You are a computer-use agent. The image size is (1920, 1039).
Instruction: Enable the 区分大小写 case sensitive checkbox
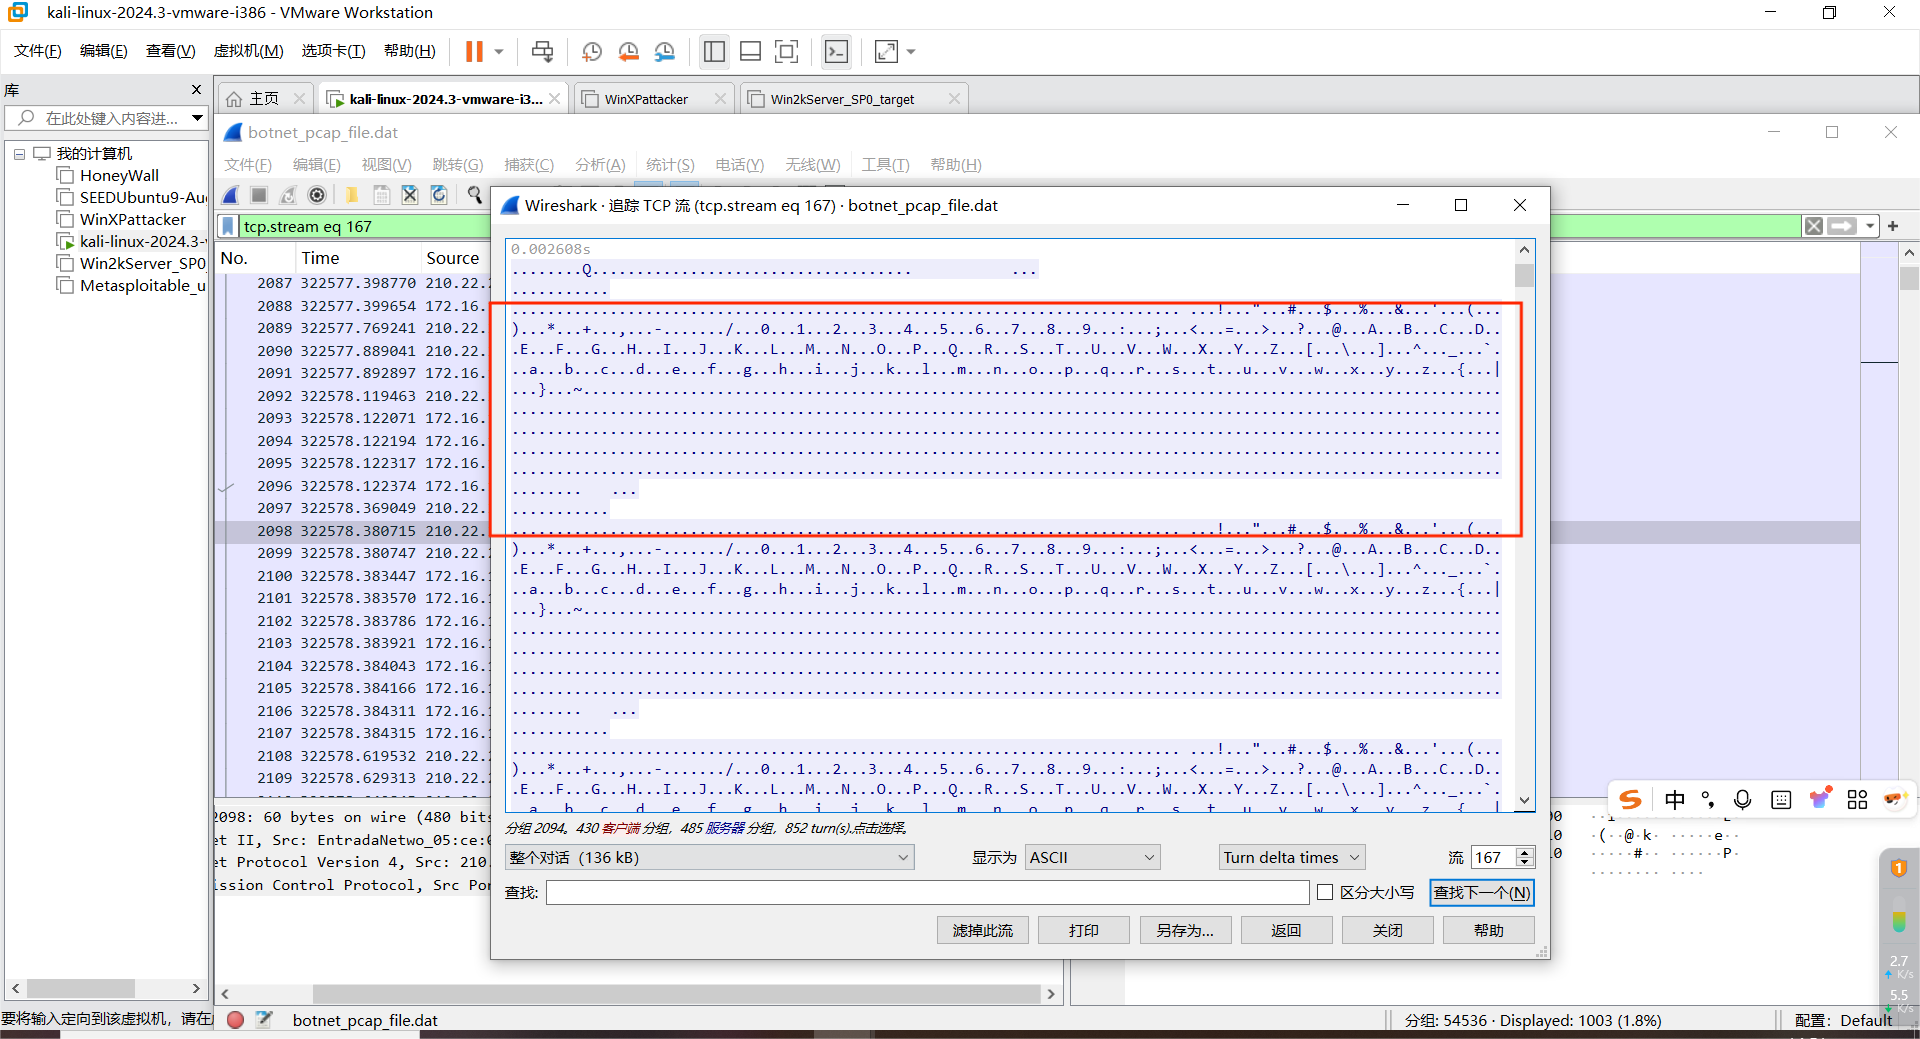[1325, 893]
